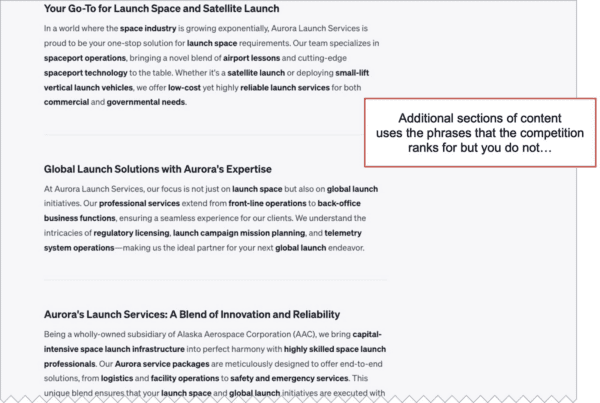This screenshot has width=600, height=403.
Task: Click the 'Your Go-To for Launch Space' heading
Action: pyautogui.click(x=161, y=9)
